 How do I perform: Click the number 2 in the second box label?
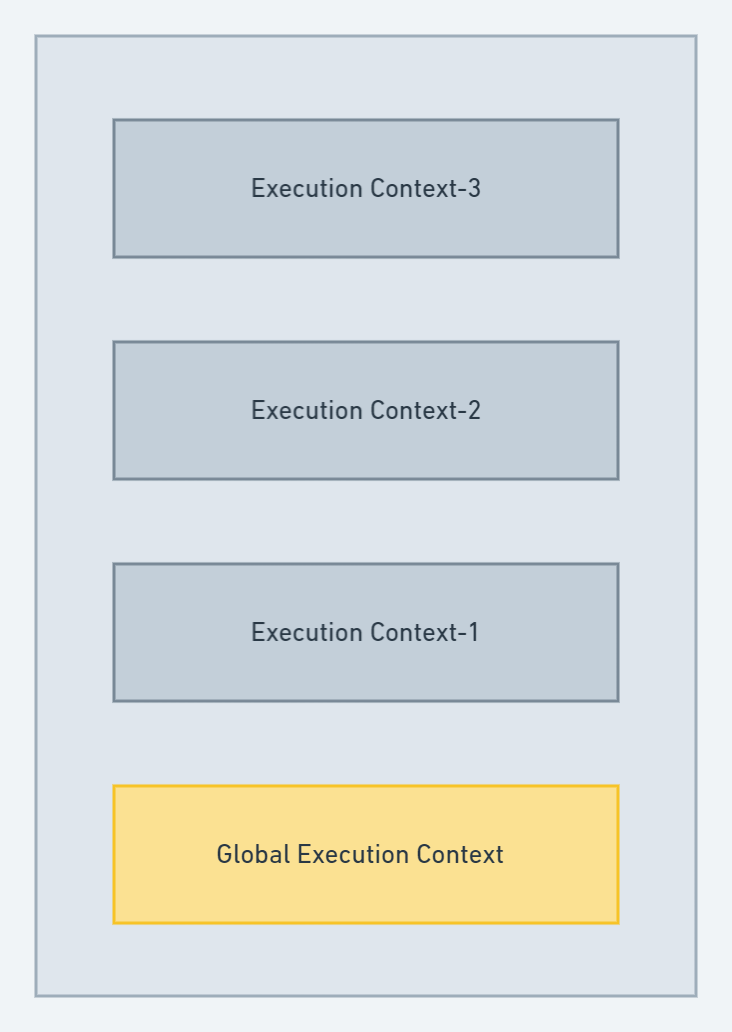(x=474, y=410)
